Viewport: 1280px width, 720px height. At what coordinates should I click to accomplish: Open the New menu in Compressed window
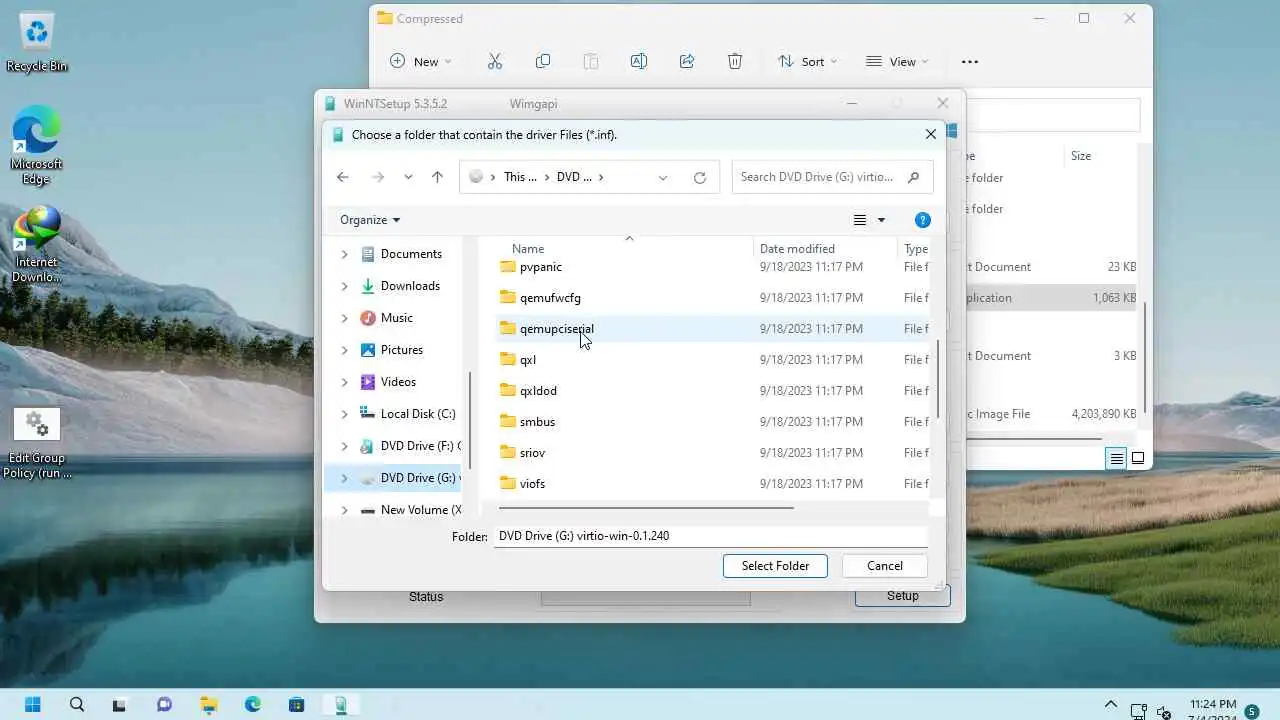click(x=421, y=61)
